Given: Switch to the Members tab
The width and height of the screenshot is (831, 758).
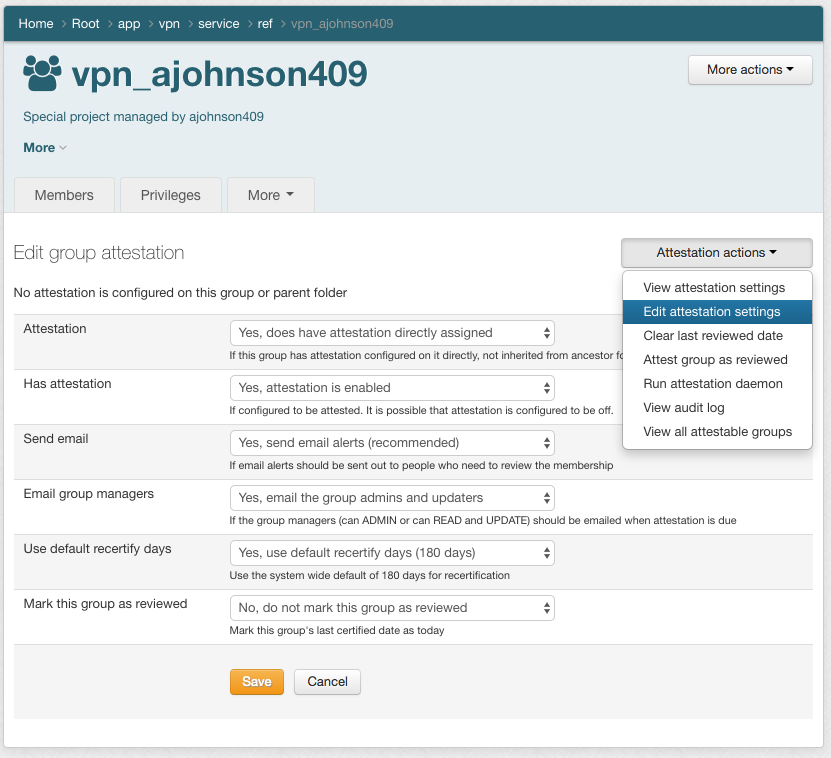Looking at the screenshot, I should [64, 195].
